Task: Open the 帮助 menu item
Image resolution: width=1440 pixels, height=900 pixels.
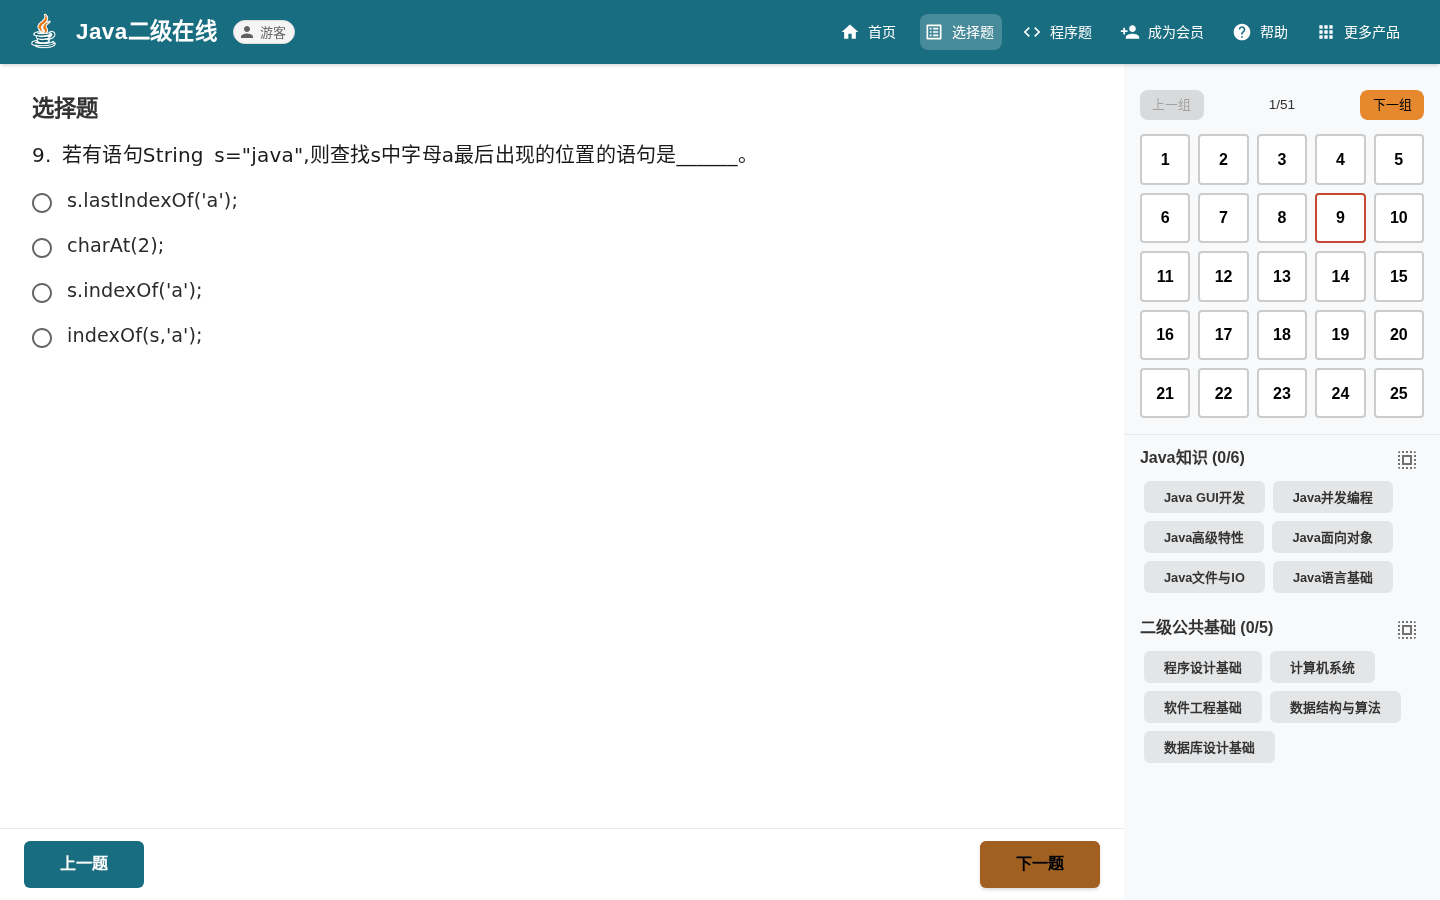Action: [x=1260, y=32]
